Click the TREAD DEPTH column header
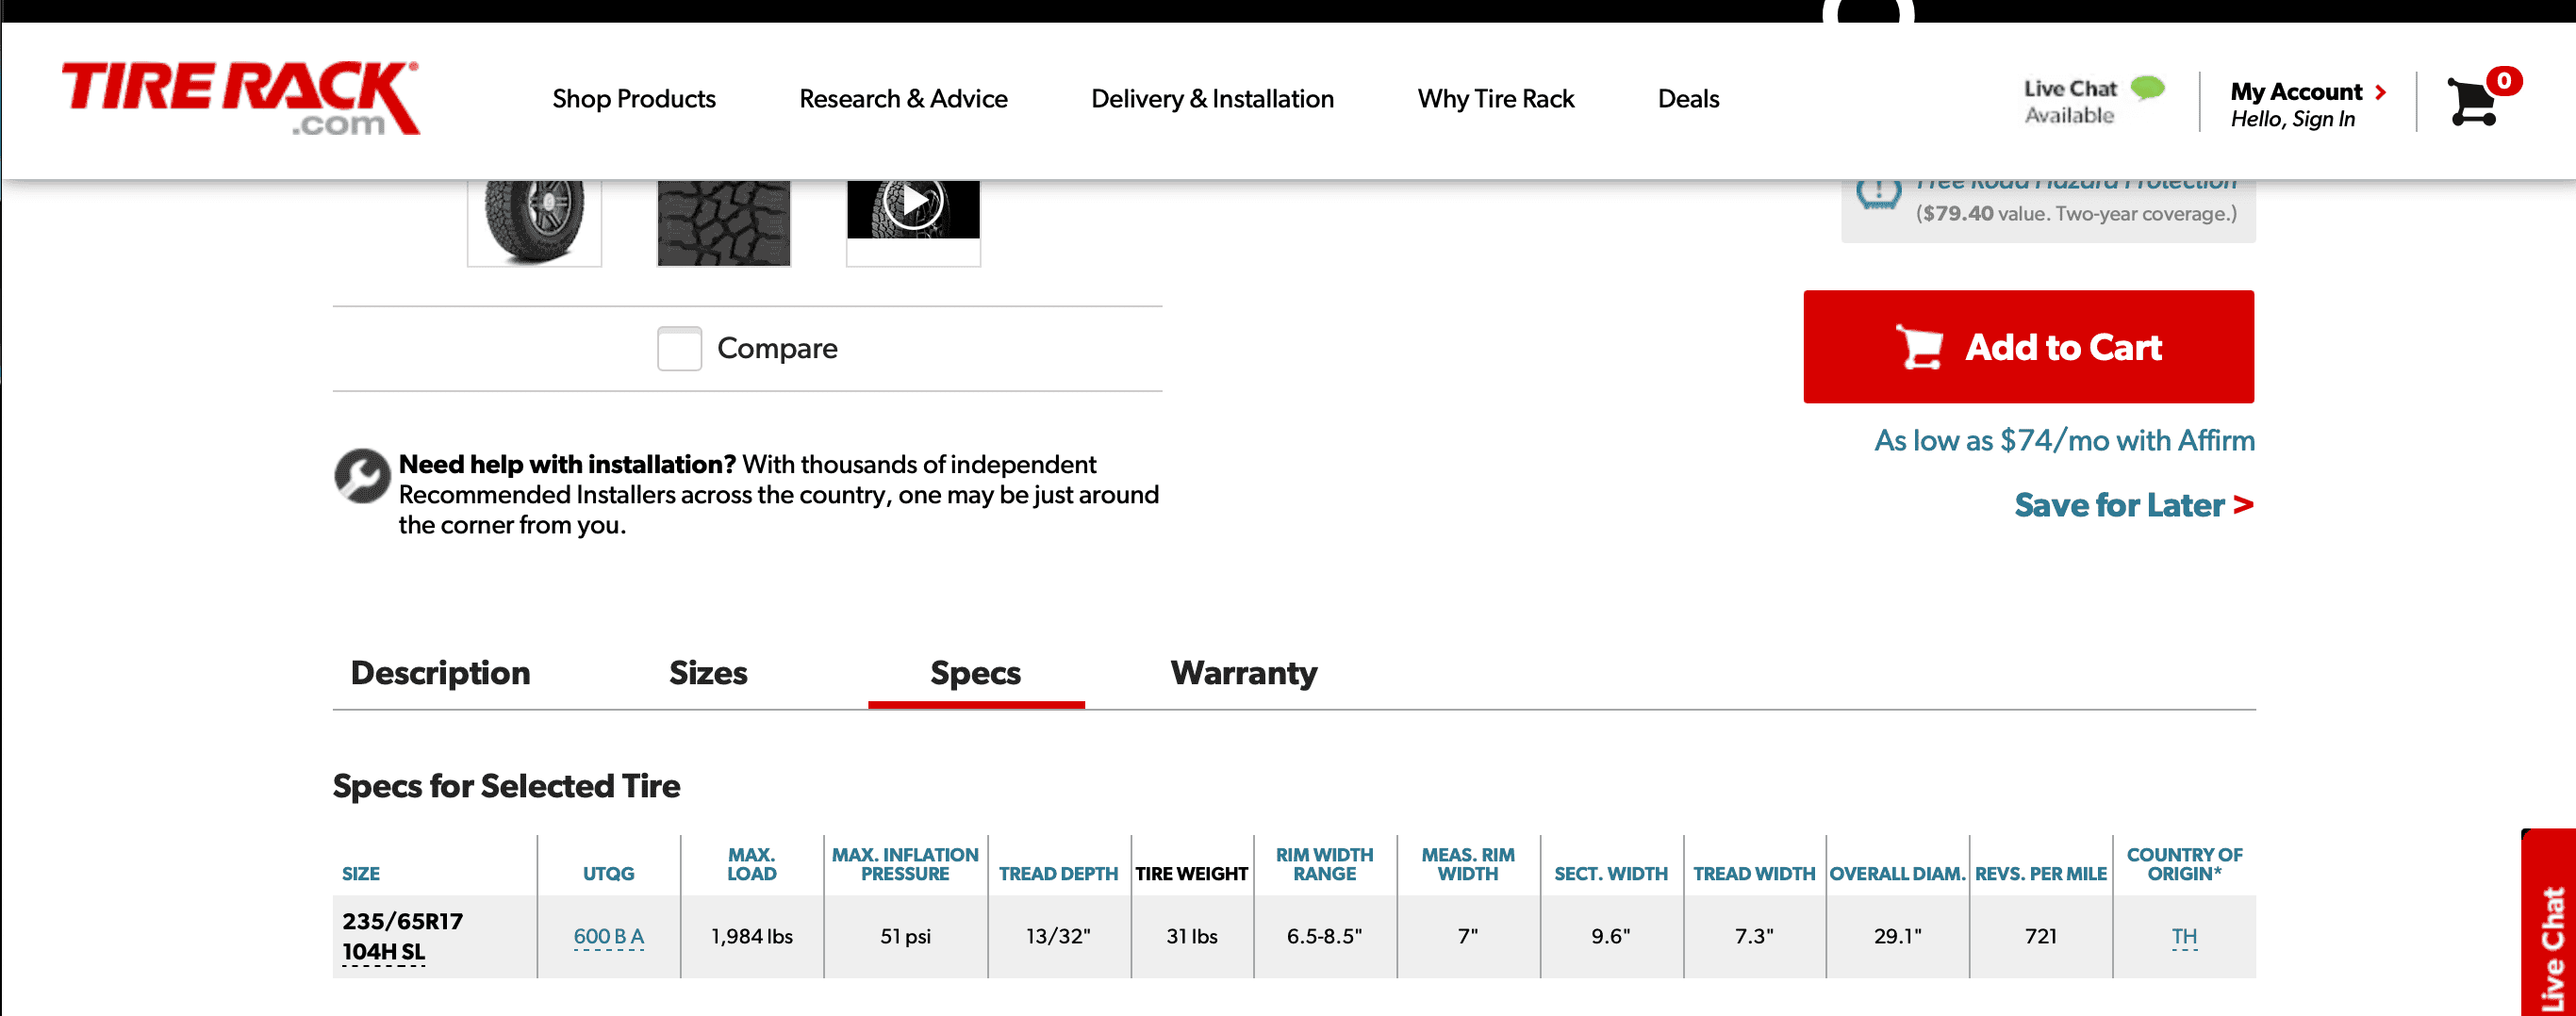Viewport: 2576px width, 1016px height. 1058,874
